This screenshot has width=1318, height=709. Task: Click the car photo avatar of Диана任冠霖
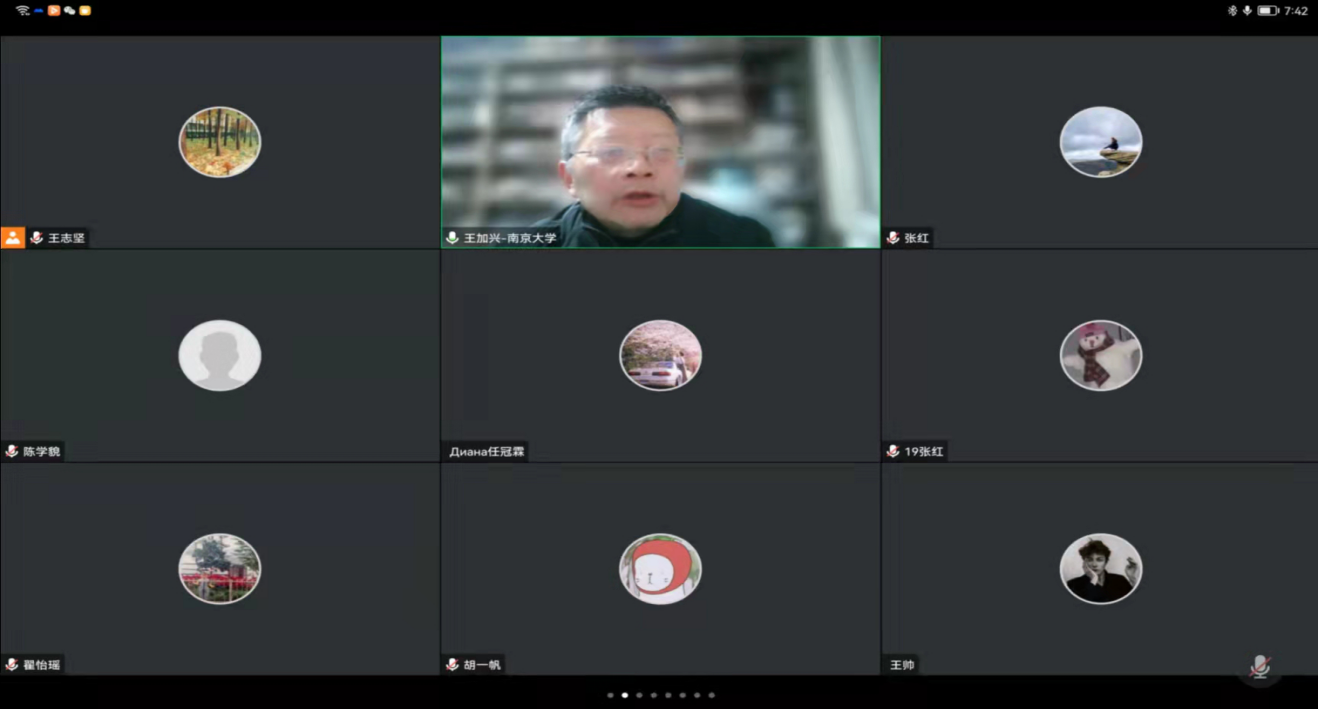click(x=660, y=355)
